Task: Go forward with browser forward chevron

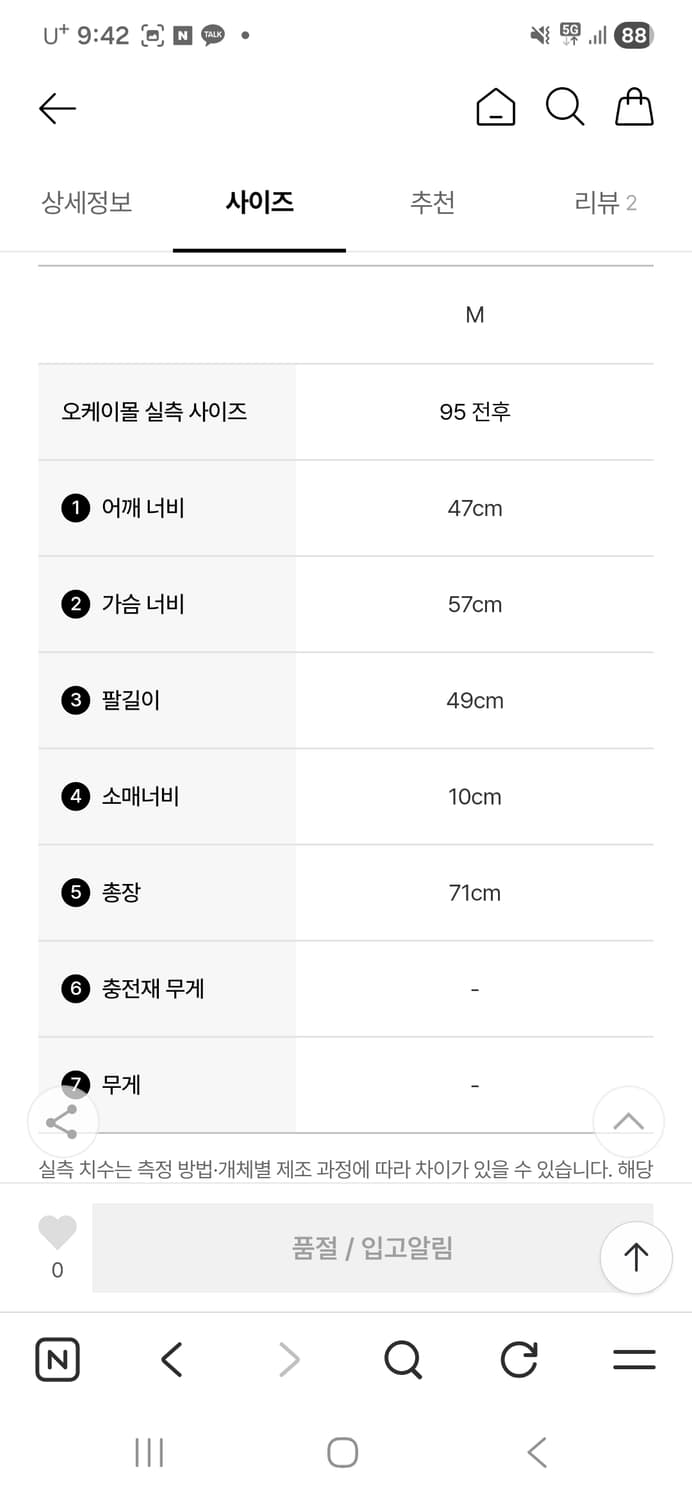Action: pos(289,1360)
